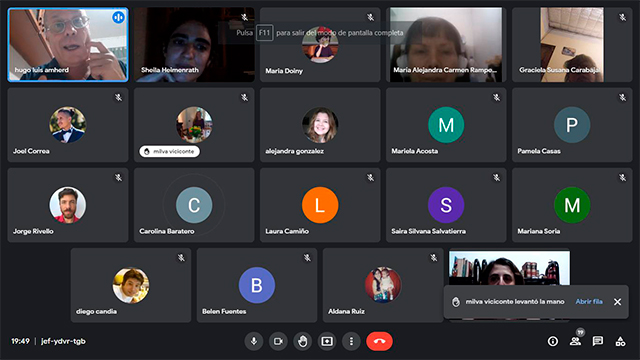Viewport: 640px width, 360px height.
Task: Click the milva viciconte raised-hand badge
Action: (169, 151)
